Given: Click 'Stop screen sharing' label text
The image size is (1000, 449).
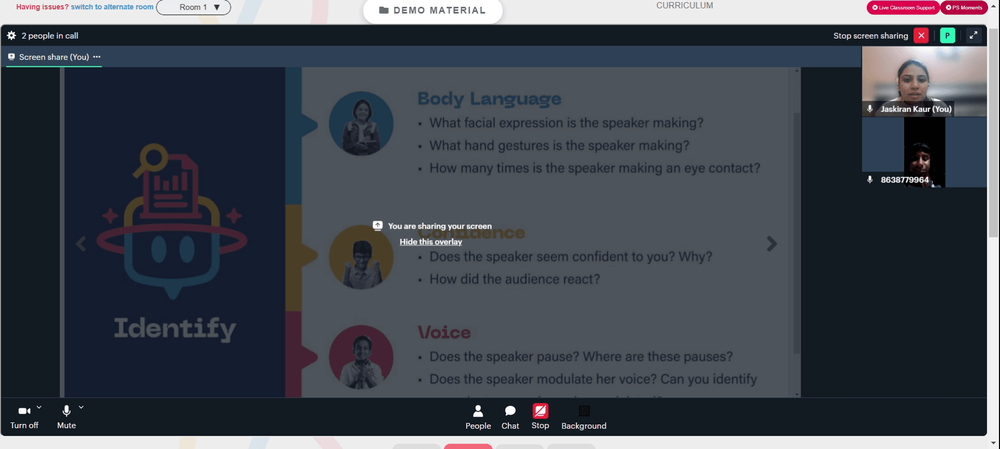Looking at the screenshot, I should (x=871, y=36).
